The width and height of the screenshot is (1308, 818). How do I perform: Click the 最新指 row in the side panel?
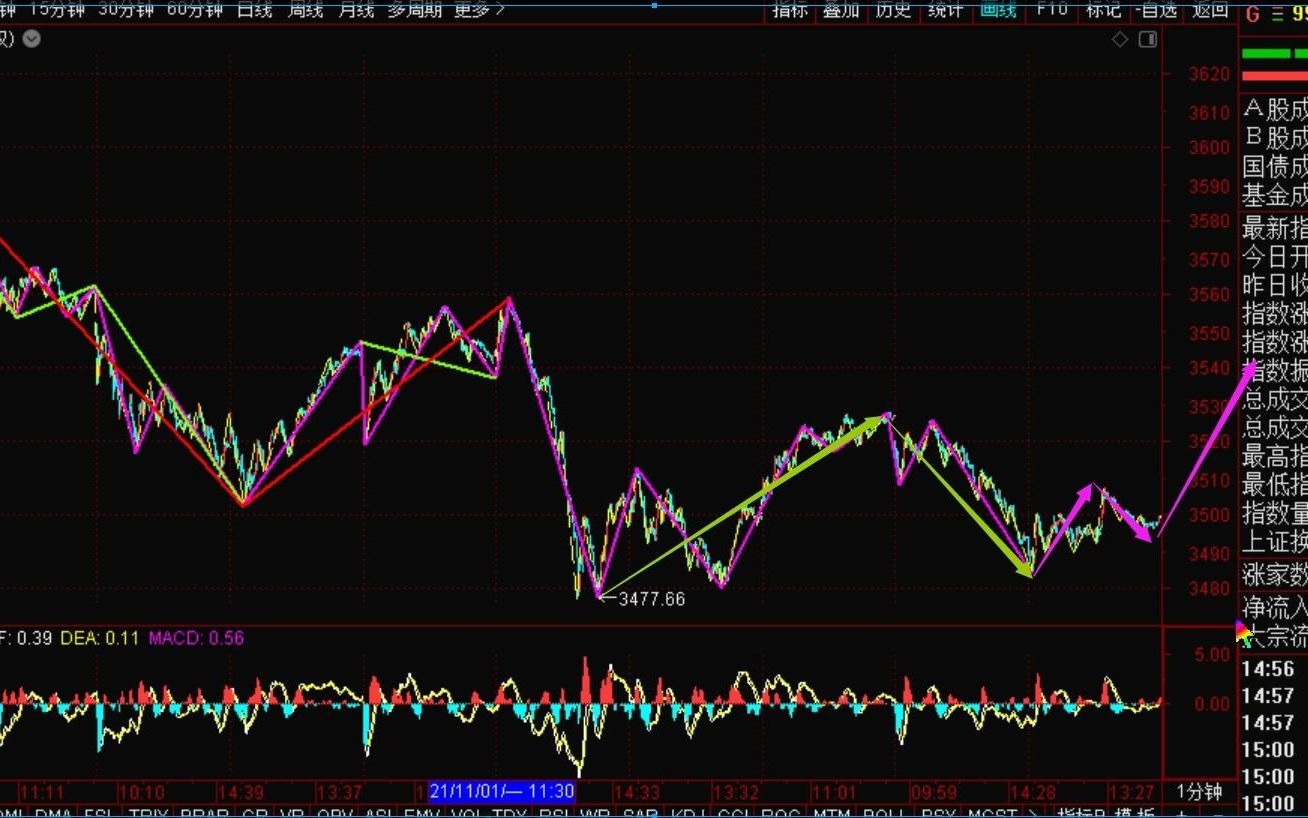click(1274, 228)
